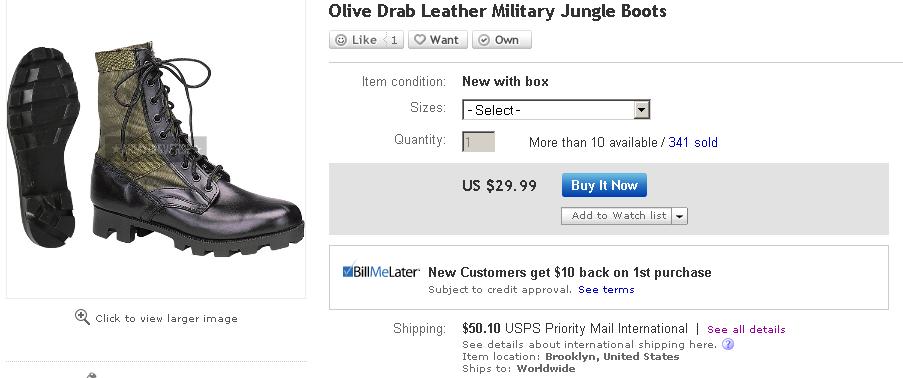
Task: Open the Sizes select dropdown
Action: point(556,109)
